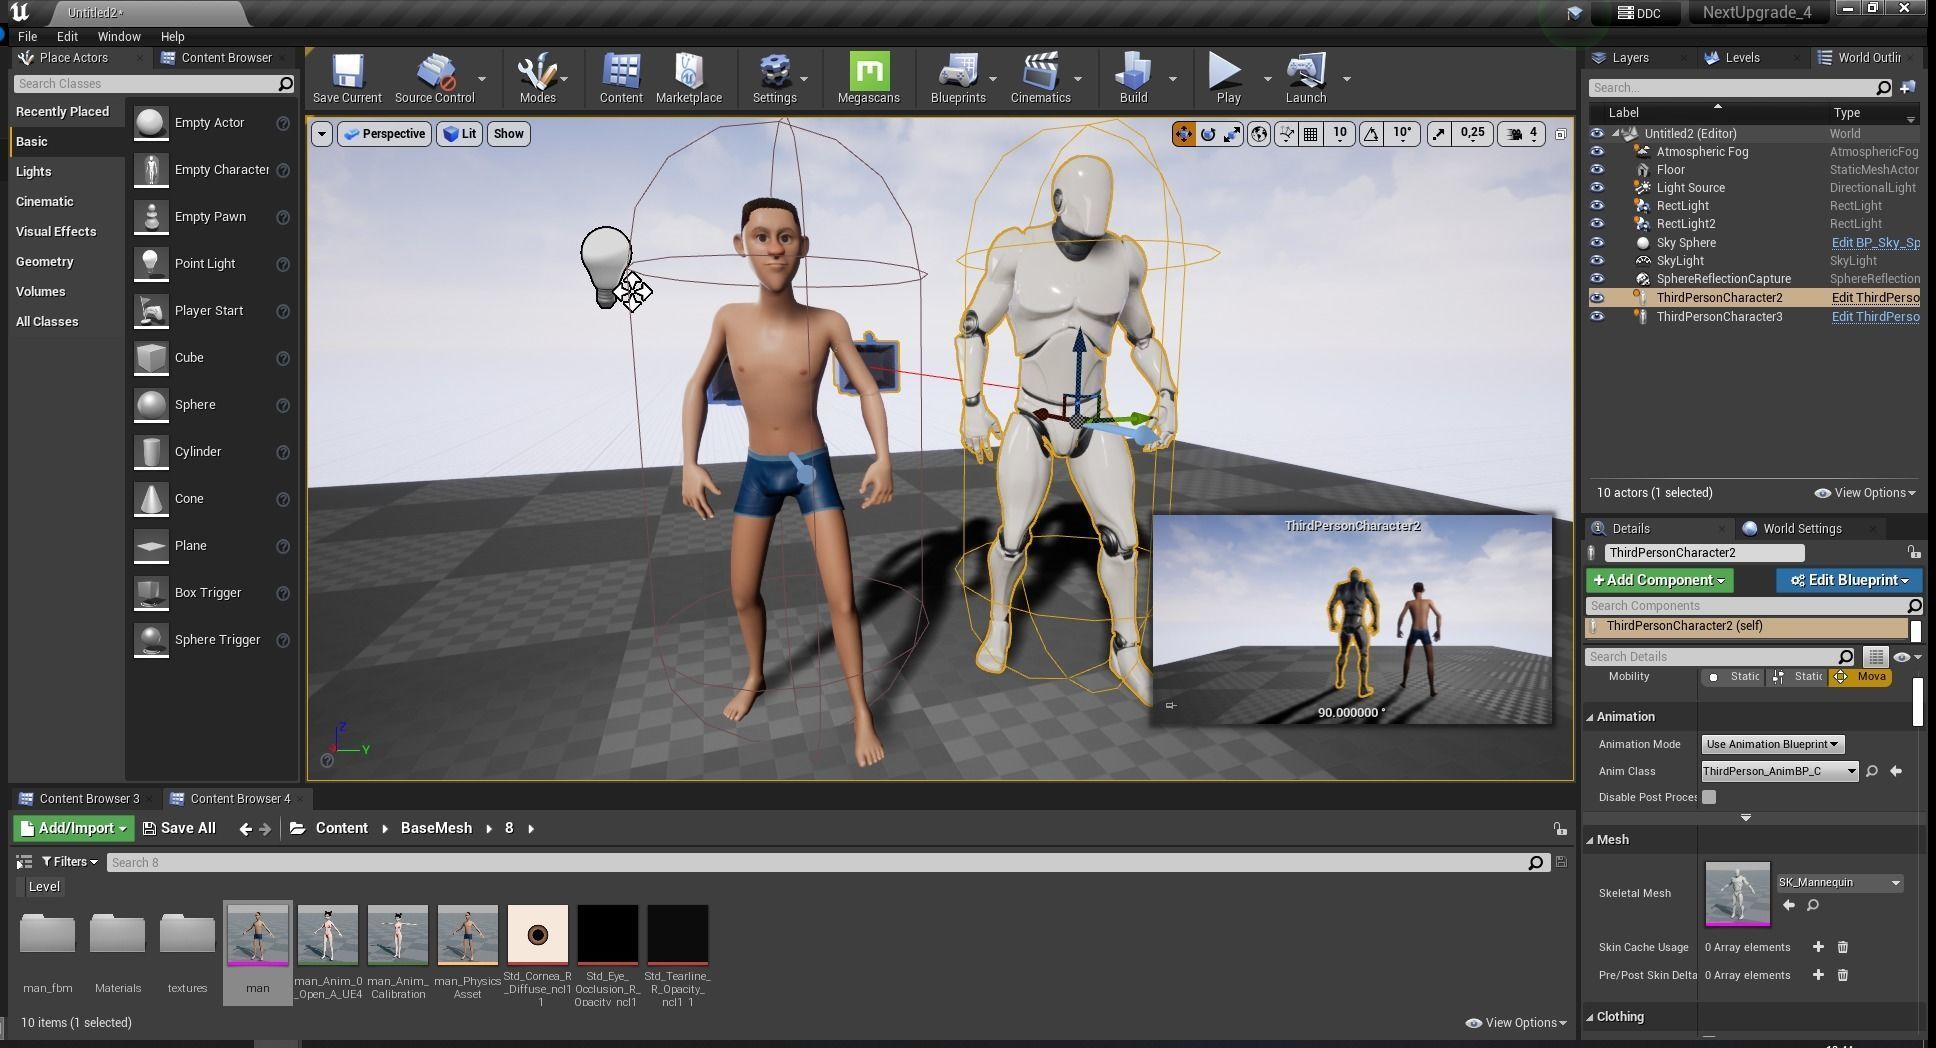The width and height of the screenshot is (1936, 1048).
Task: Open SK_Mannequin skeletal mesh dropdown
Action: pos(1839,882)
